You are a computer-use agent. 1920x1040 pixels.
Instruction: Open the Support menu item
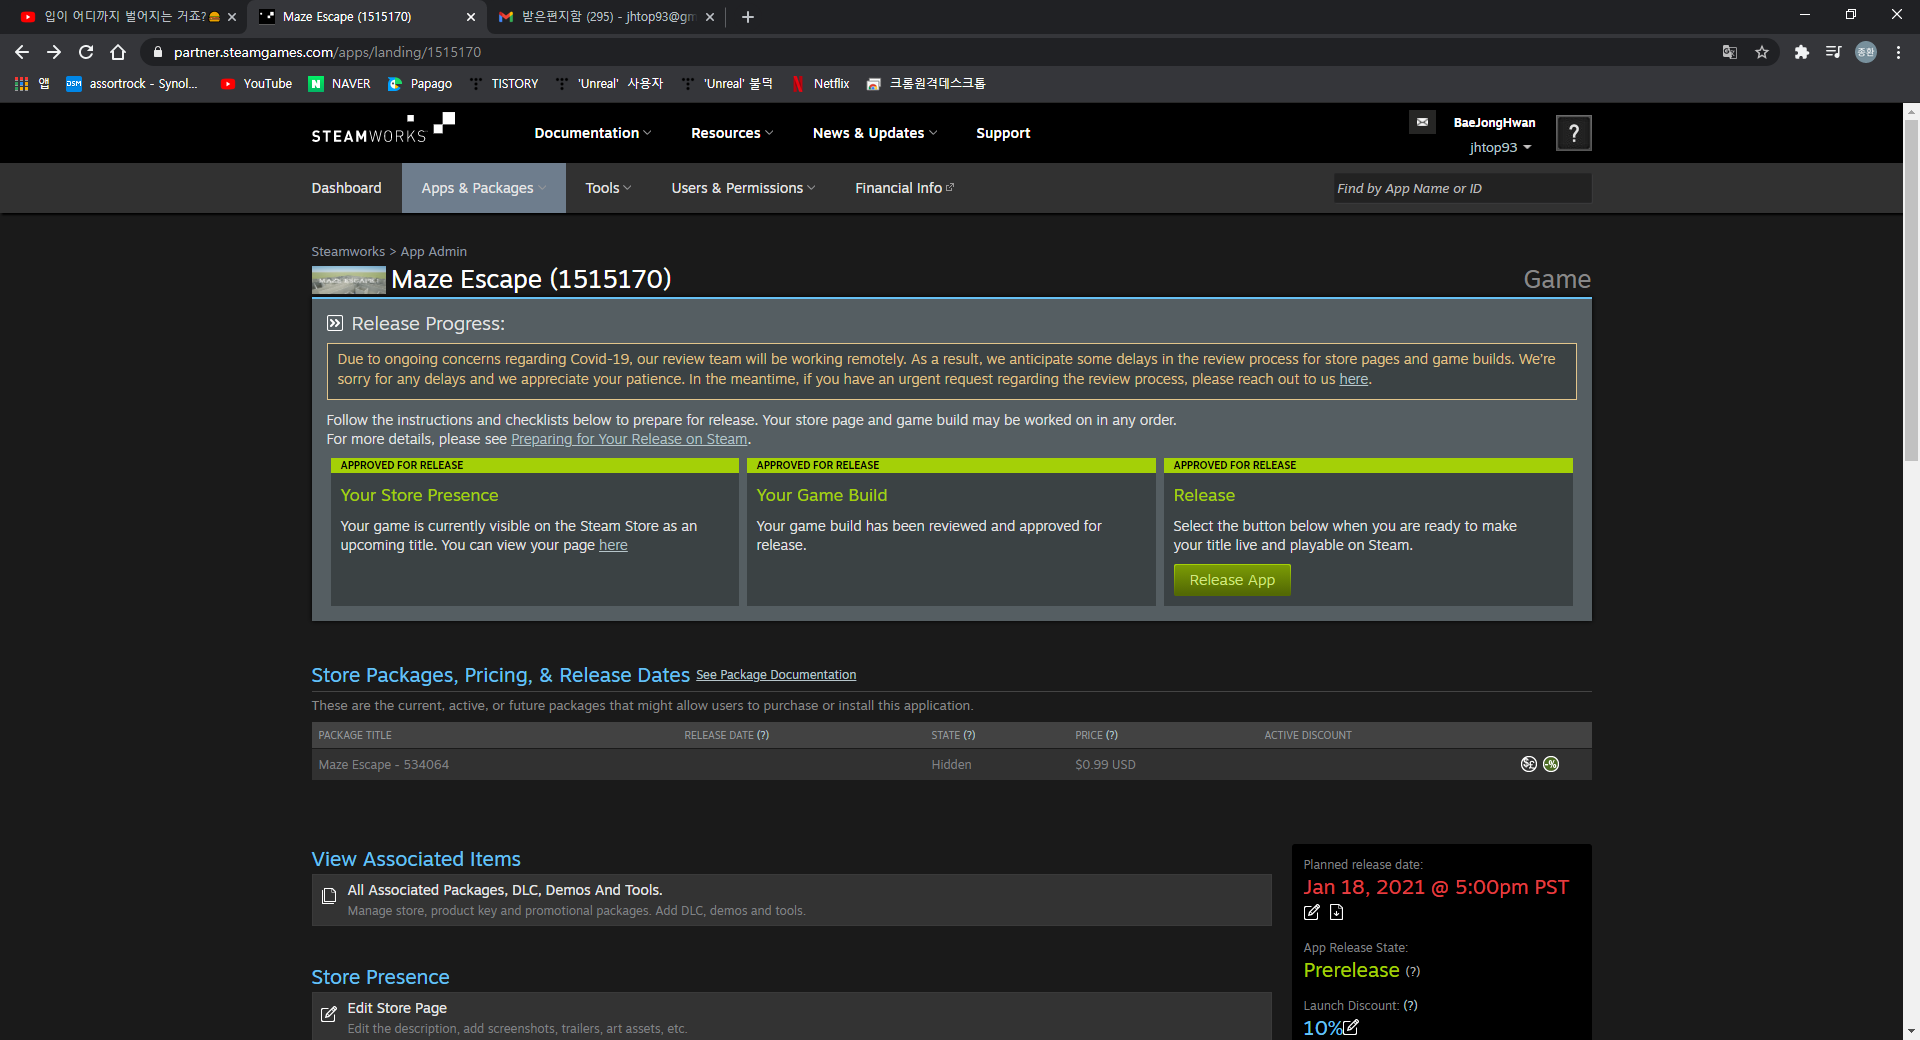click(x=1003, y=133)
